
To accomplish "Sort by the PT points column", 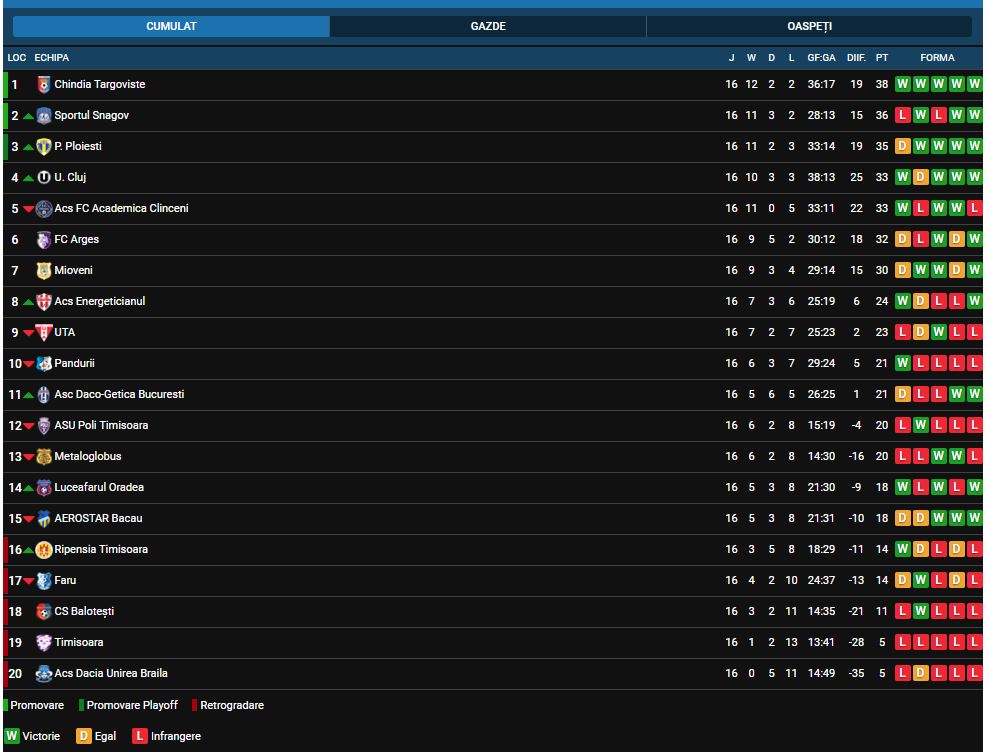I will [882, 57].
